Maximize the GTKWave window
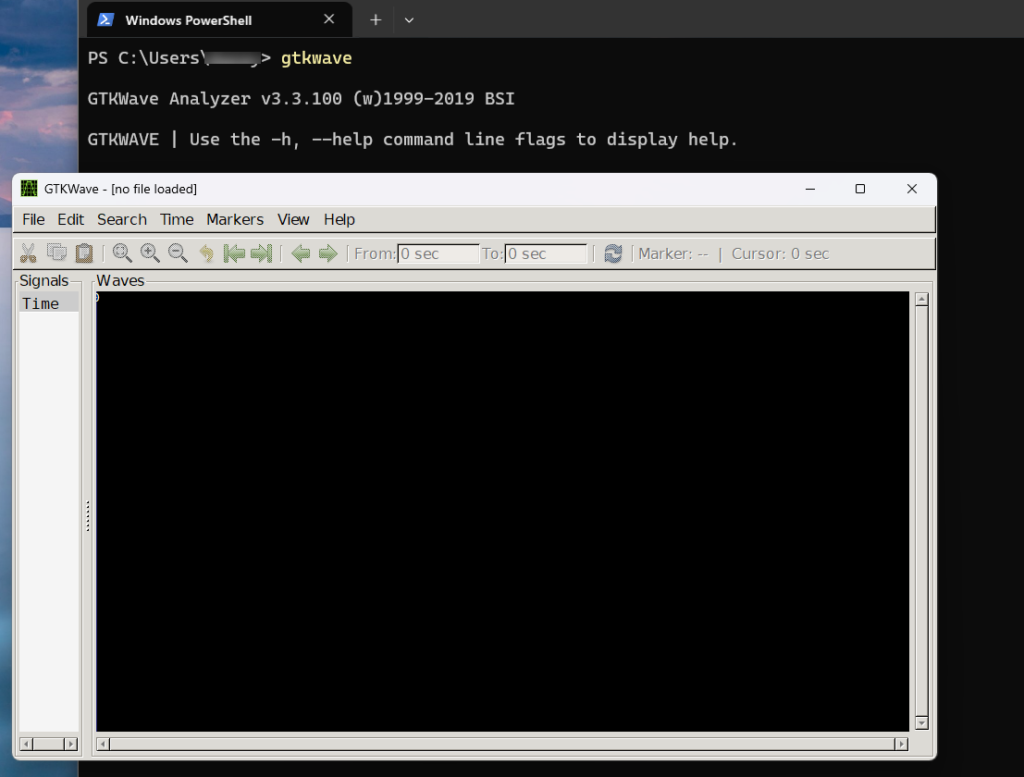 pyautogui.click(x=860, y=189)
